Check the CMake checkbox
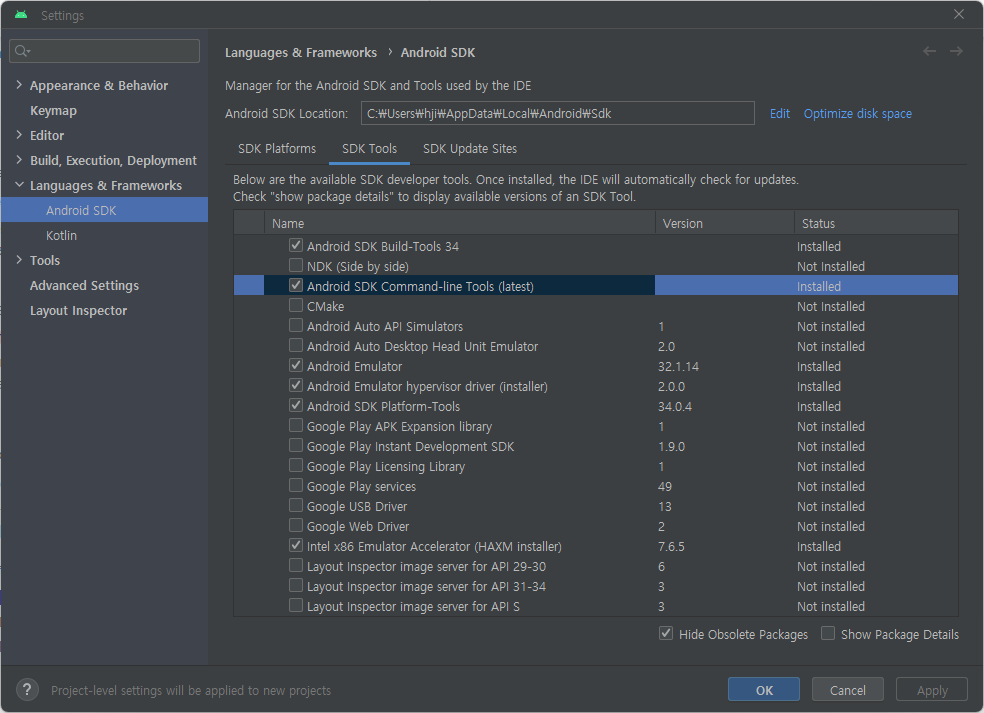The image size is (984, 713). [x=296, y=306]
